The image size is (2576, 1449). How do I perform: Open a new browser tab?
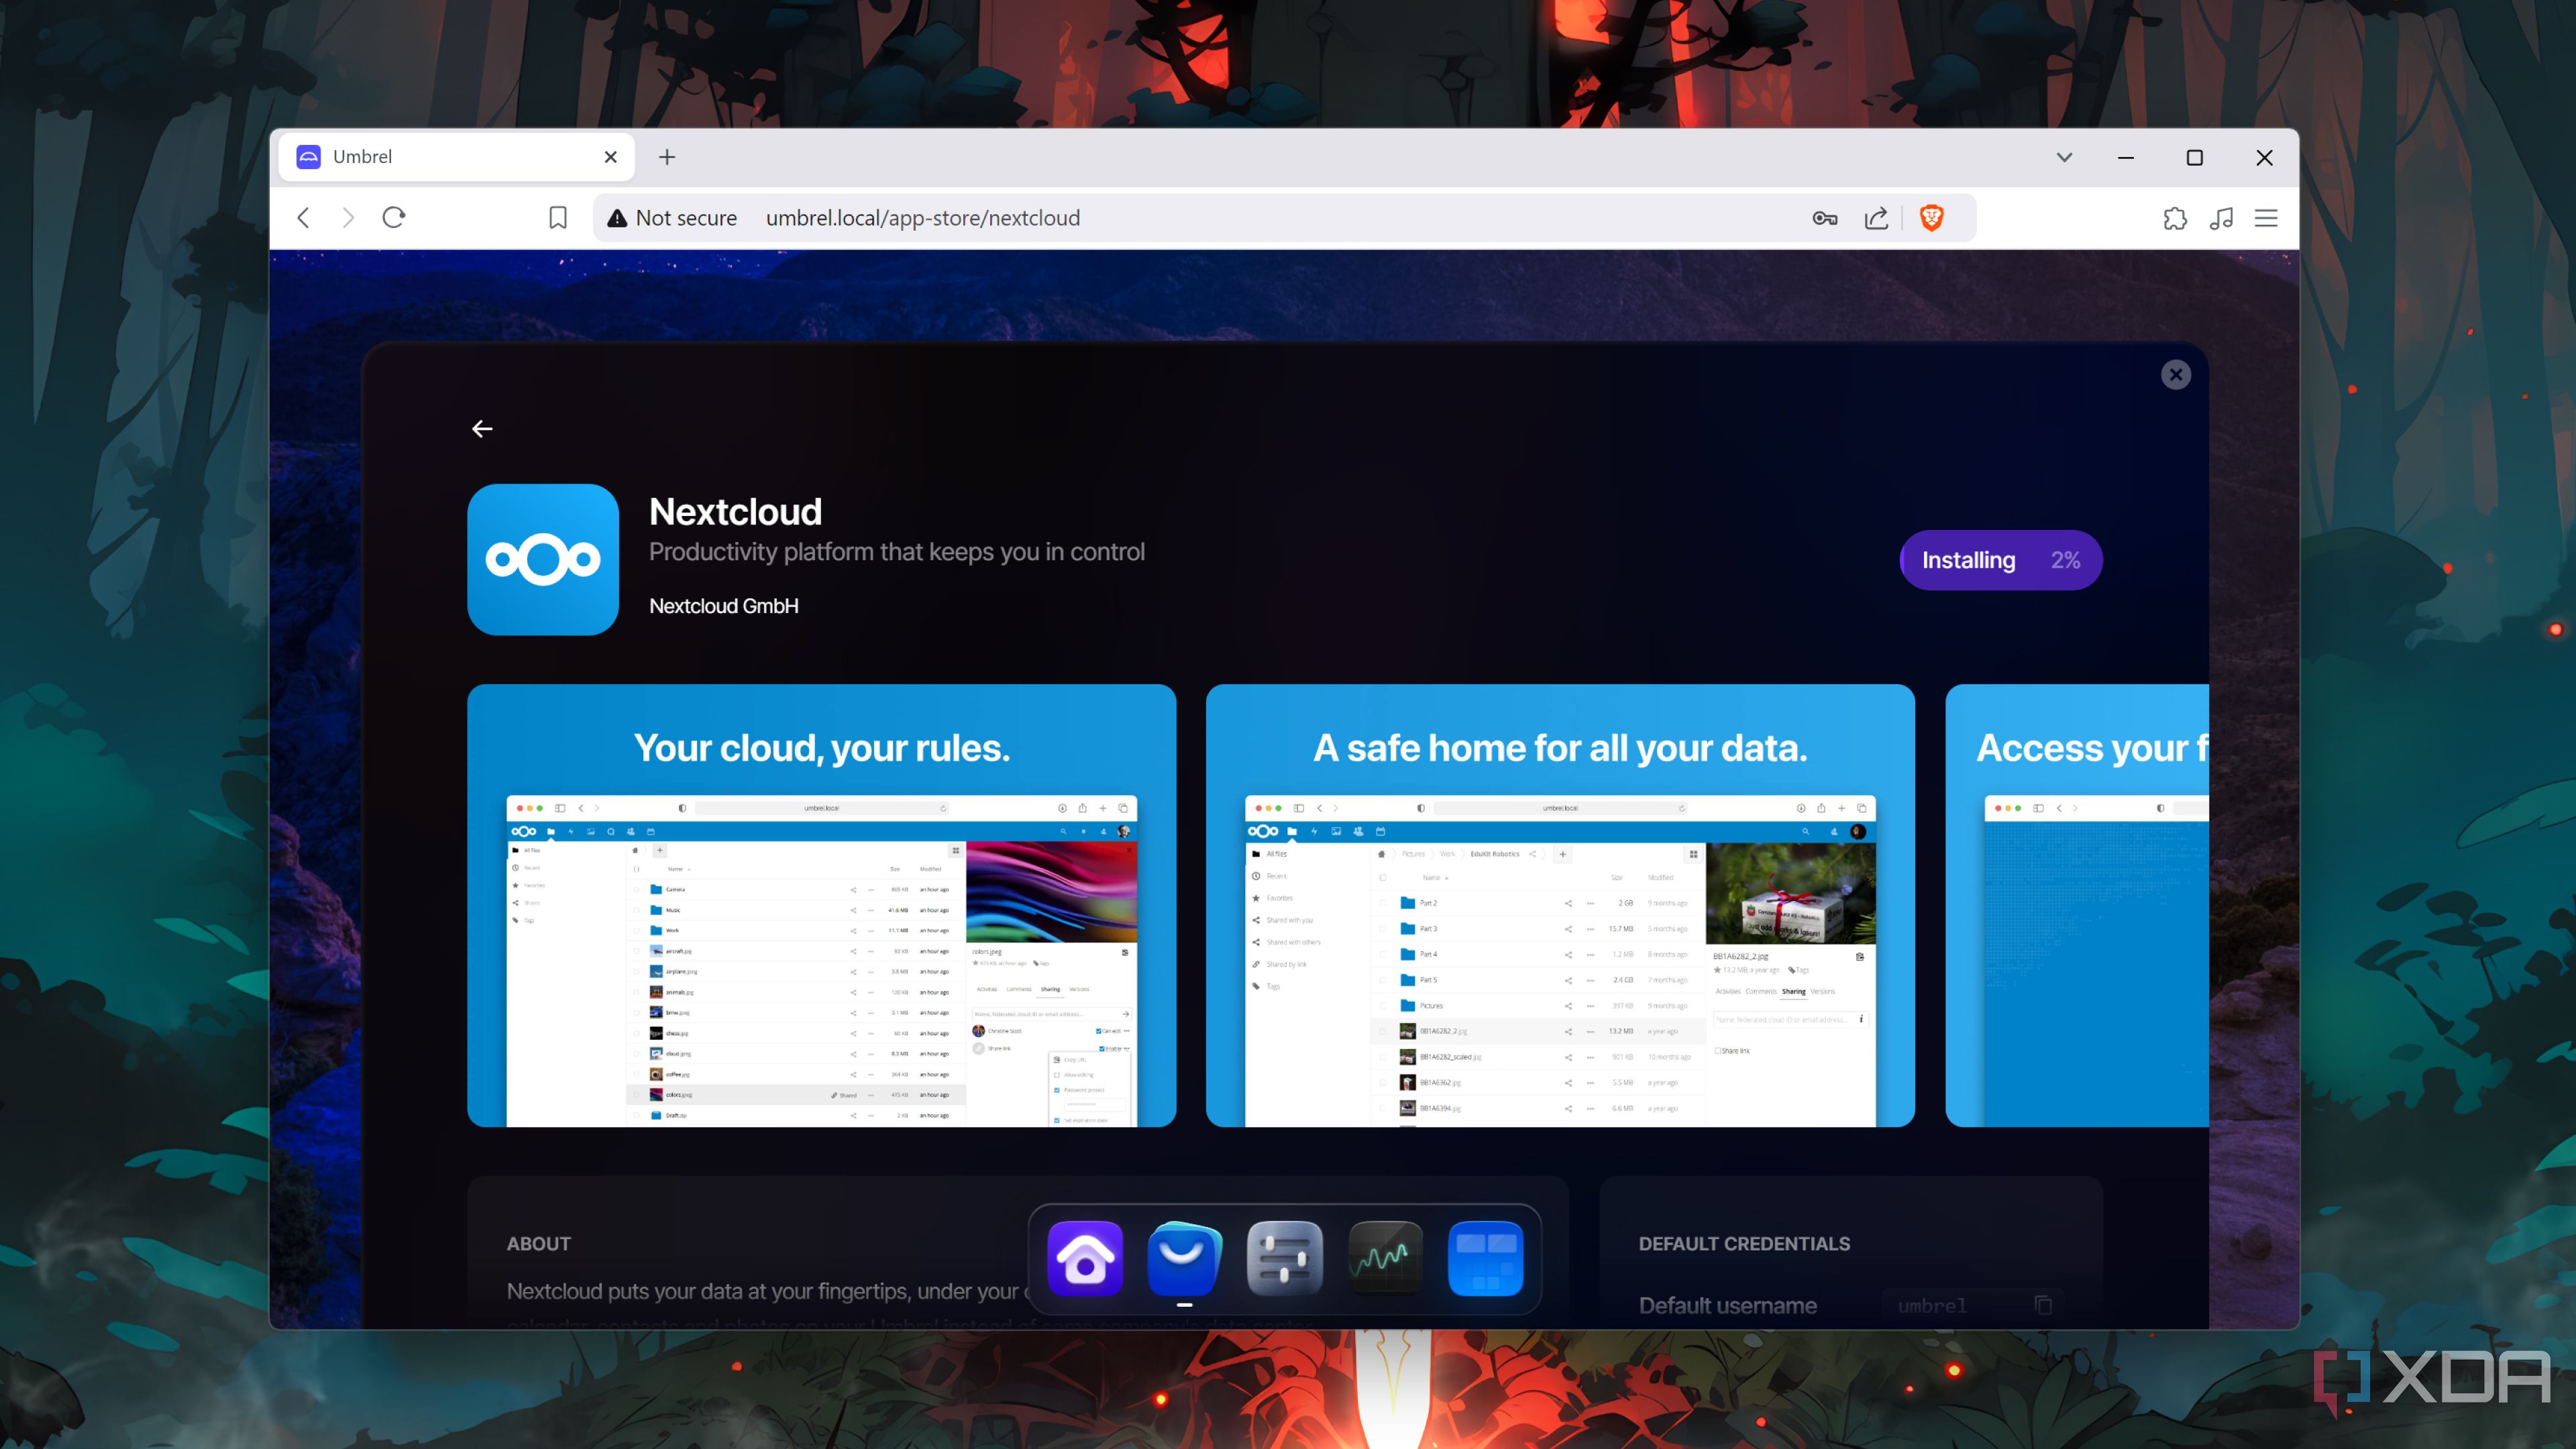(x=667, y=157)
